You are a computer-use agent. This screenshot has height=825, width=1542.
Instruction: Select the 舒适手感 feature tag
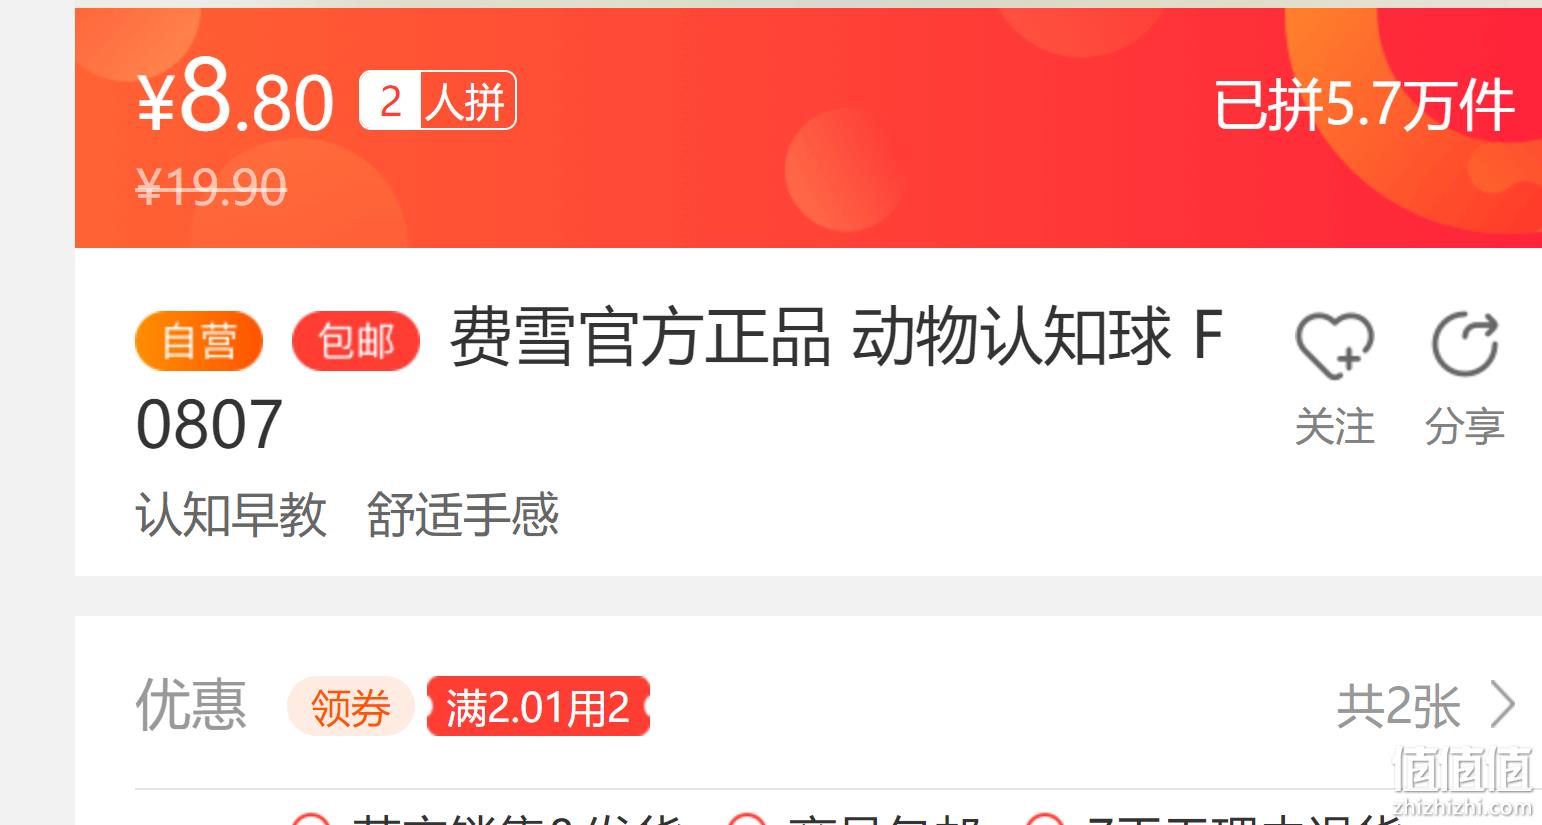(x=463, y=514)
